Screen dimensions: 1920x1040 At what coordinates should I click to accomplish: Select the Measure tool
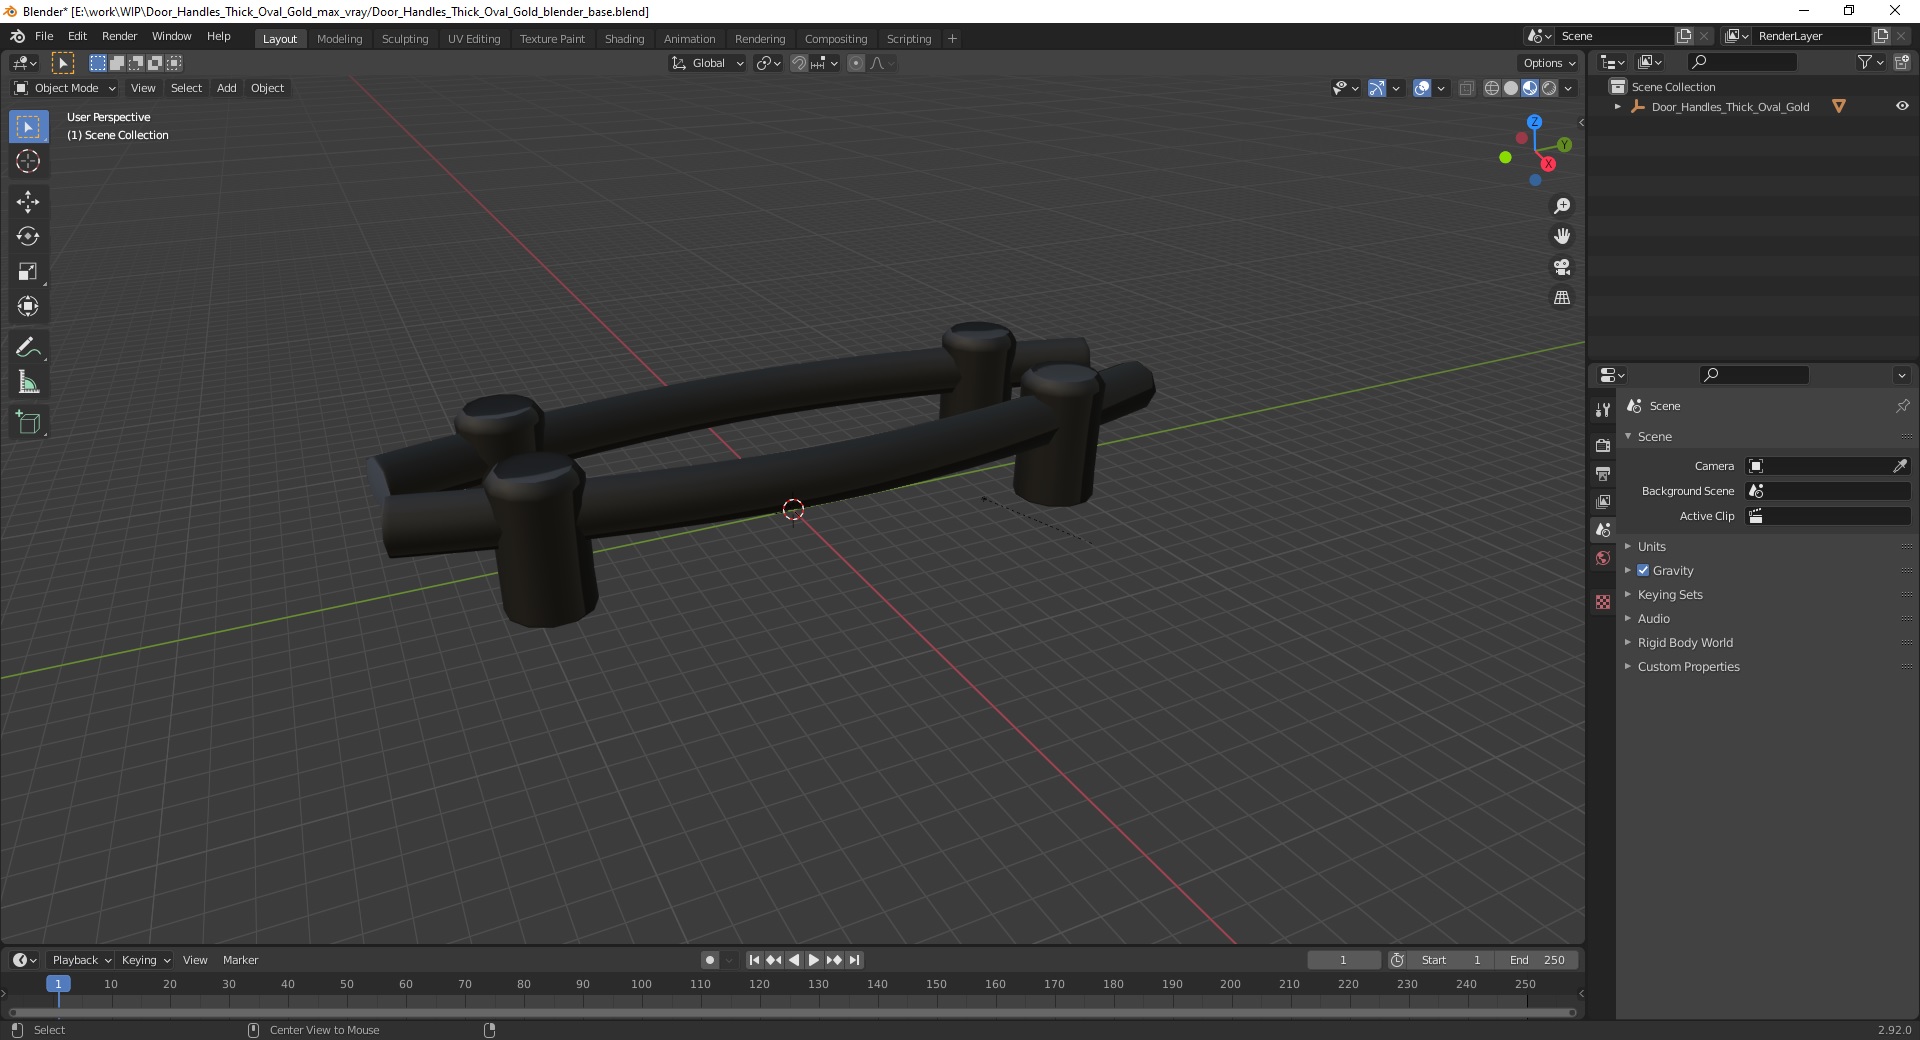28,382
